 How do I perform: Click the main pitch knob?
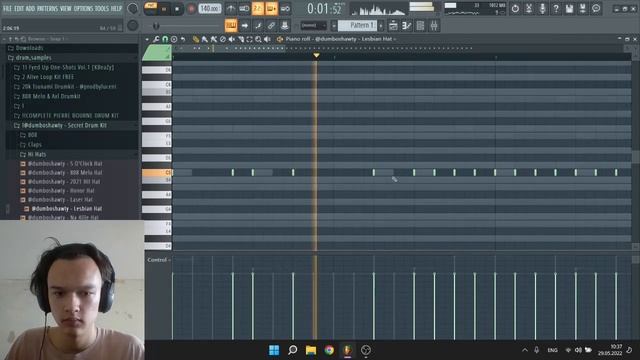pyautogui.click(x=133, y=25)
